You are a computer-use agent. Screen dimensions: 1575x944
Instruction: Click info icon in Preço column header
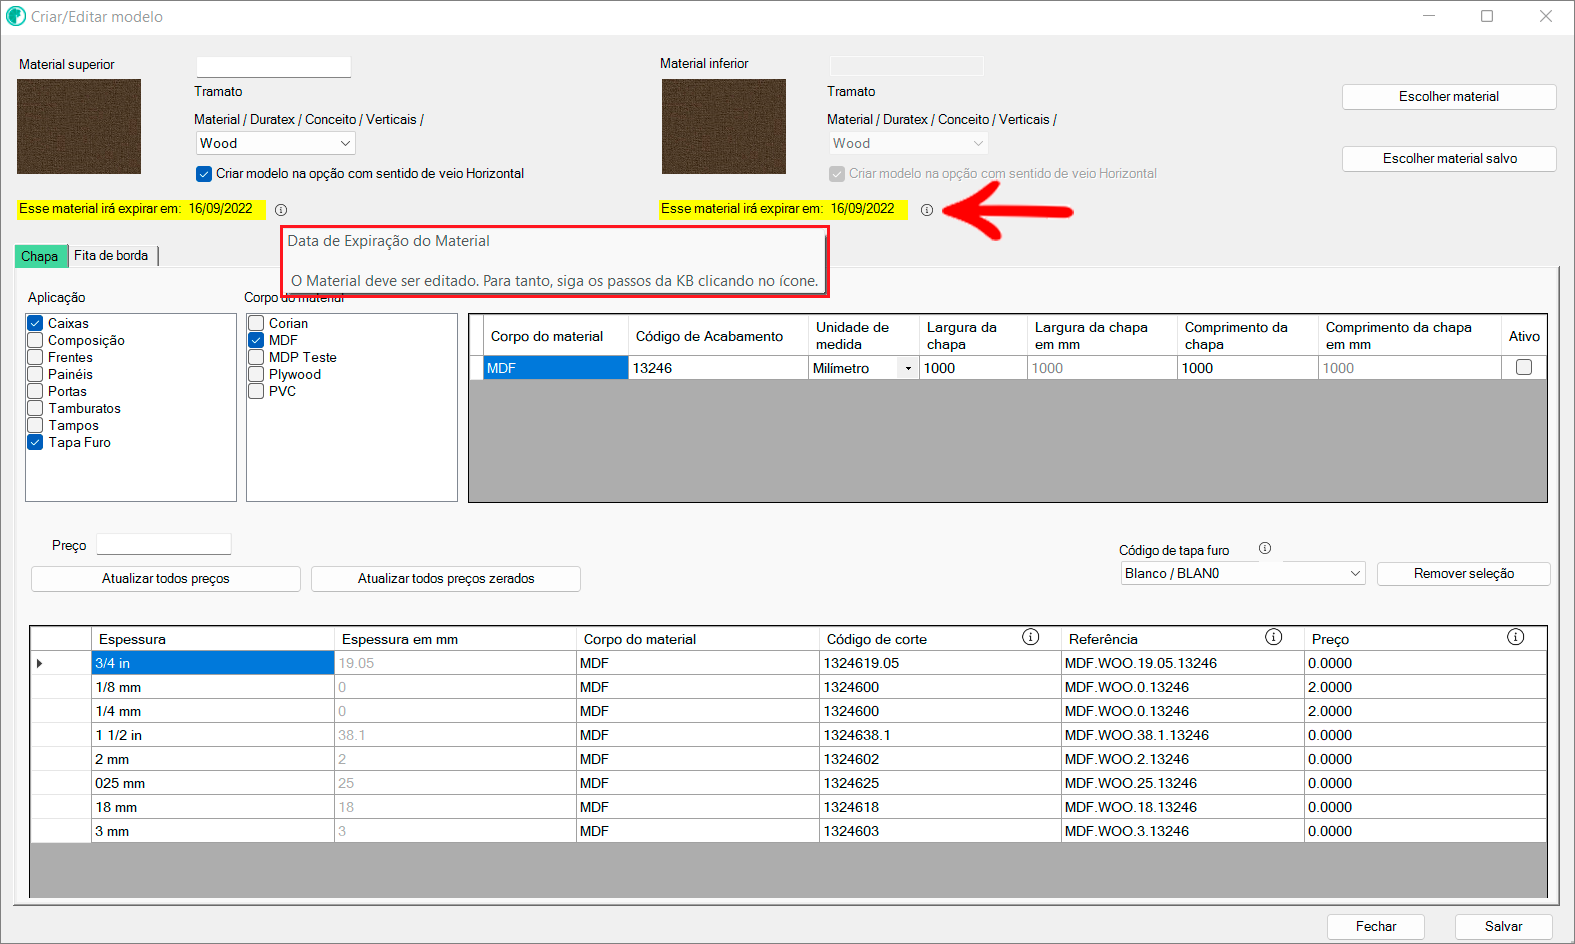(1516, 637)
